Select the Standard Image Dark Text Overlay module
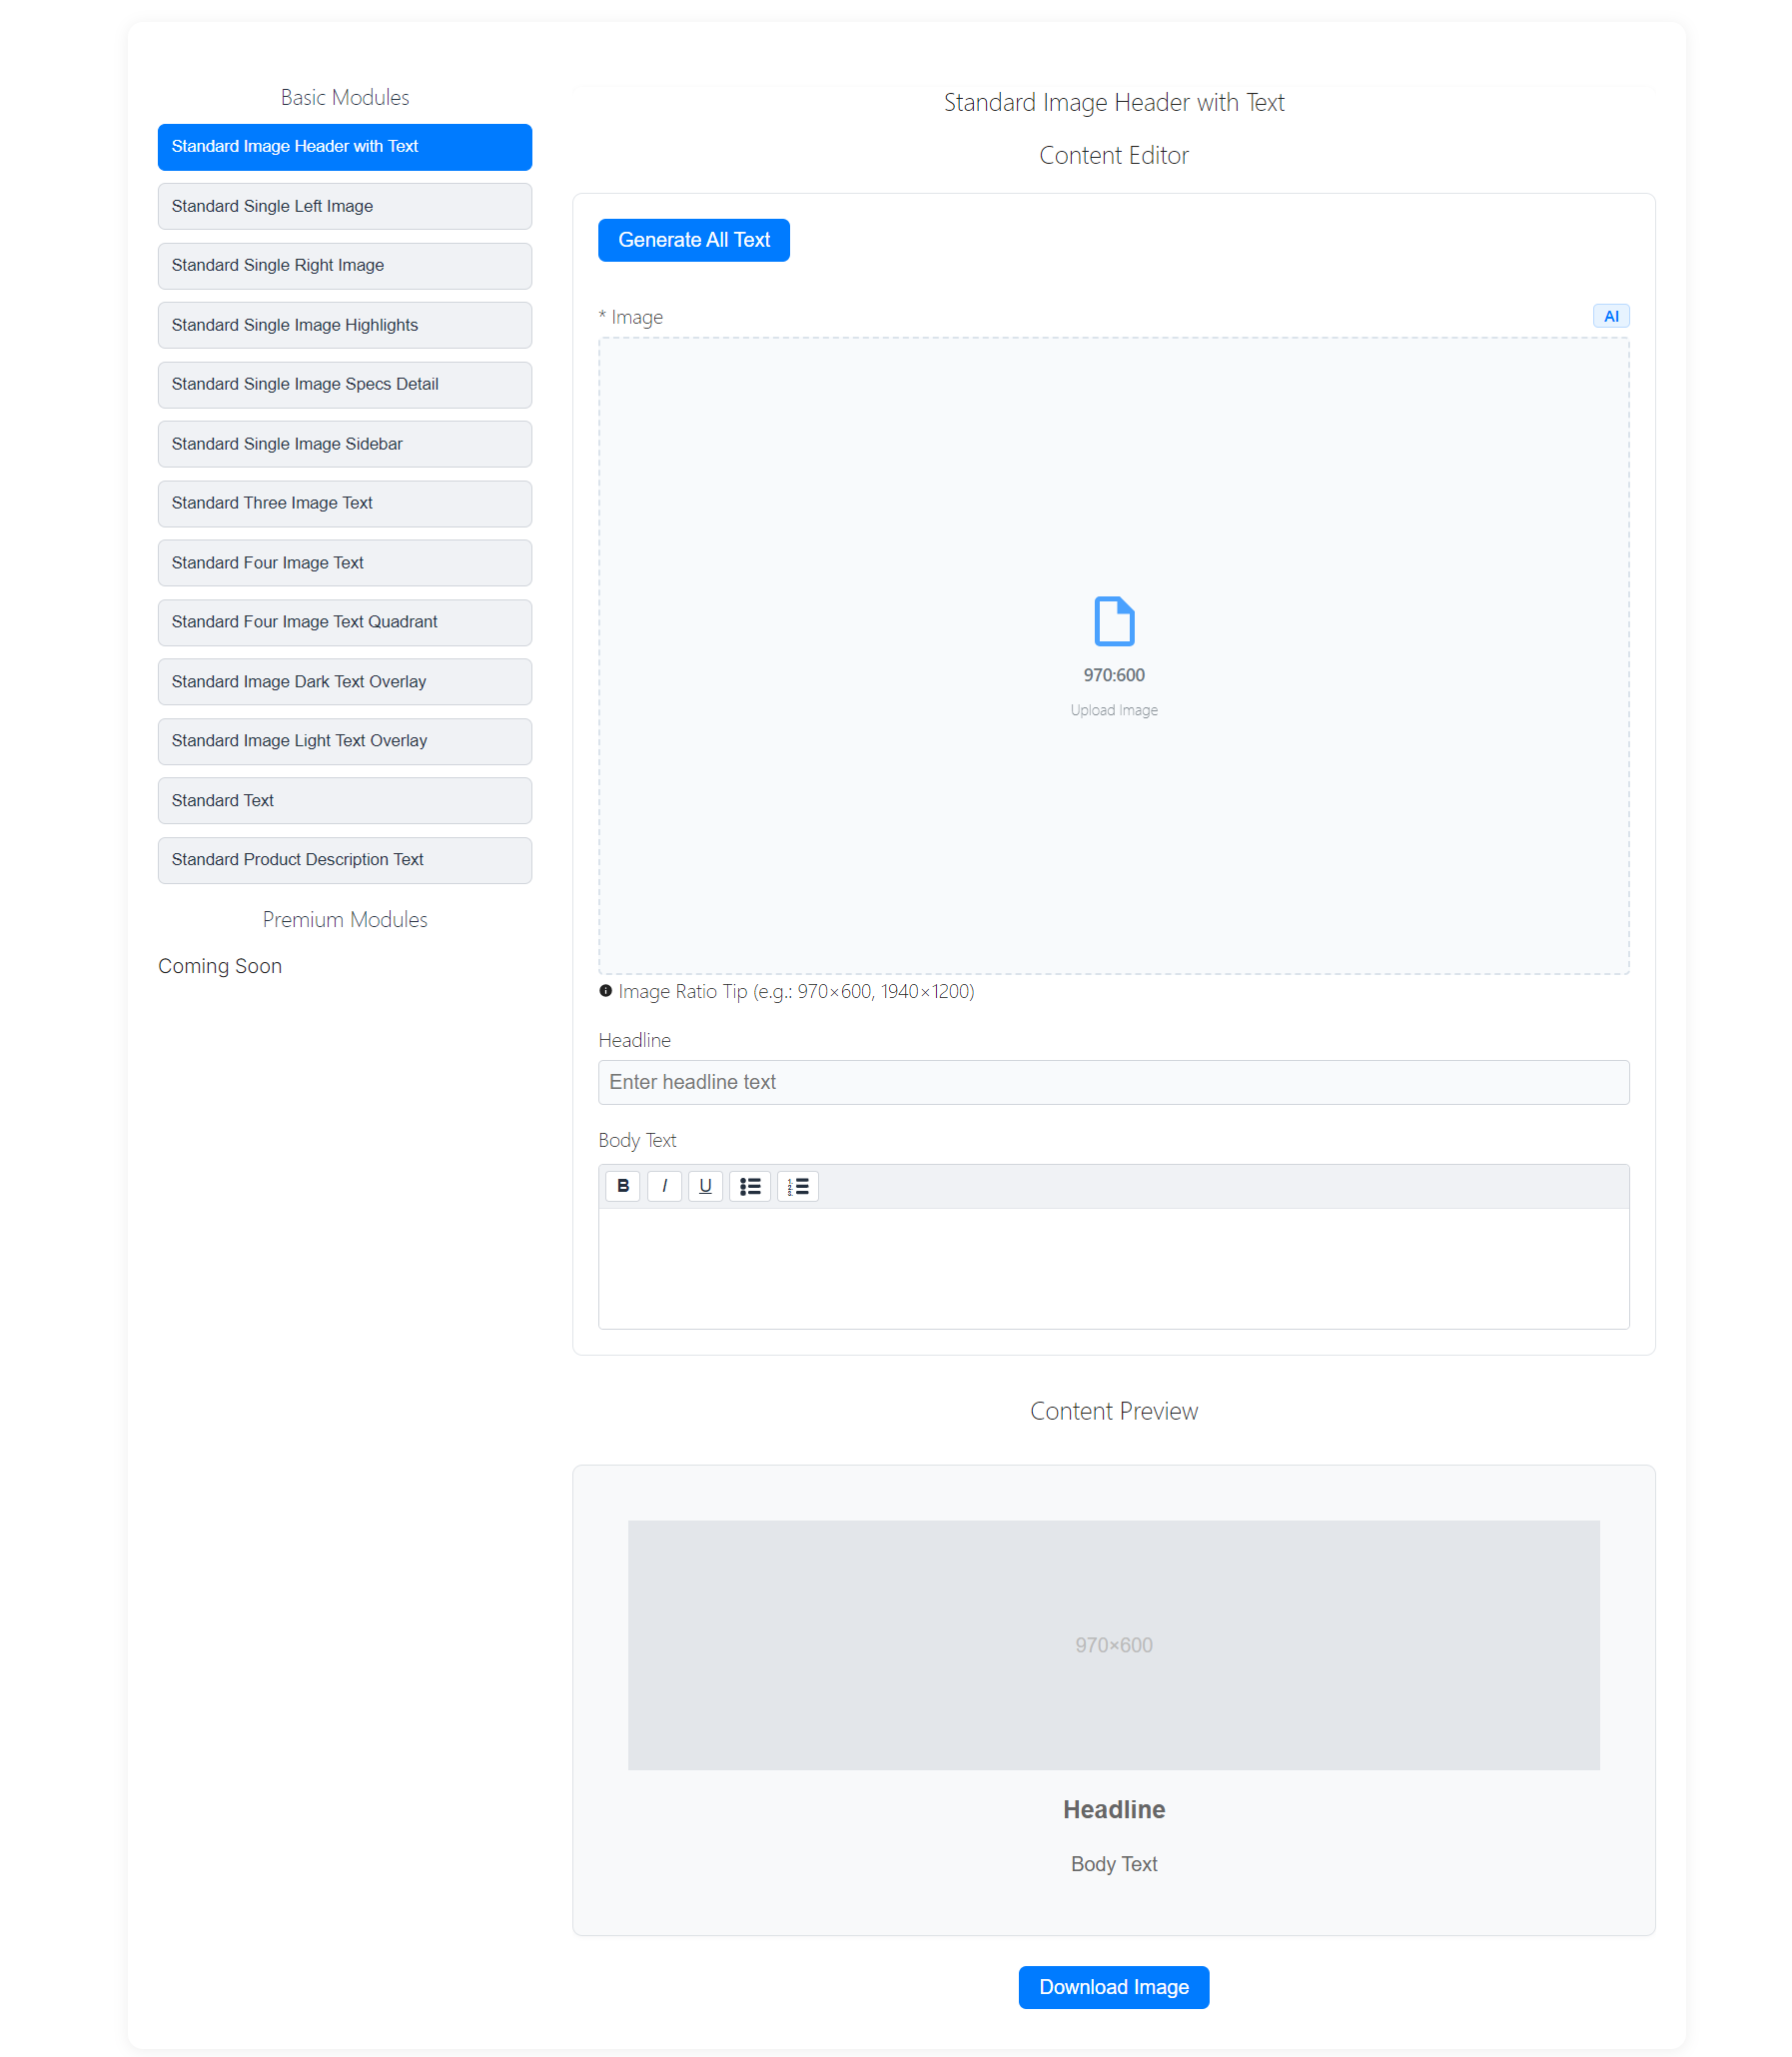1792x2057 pixels. pos(344,681)
